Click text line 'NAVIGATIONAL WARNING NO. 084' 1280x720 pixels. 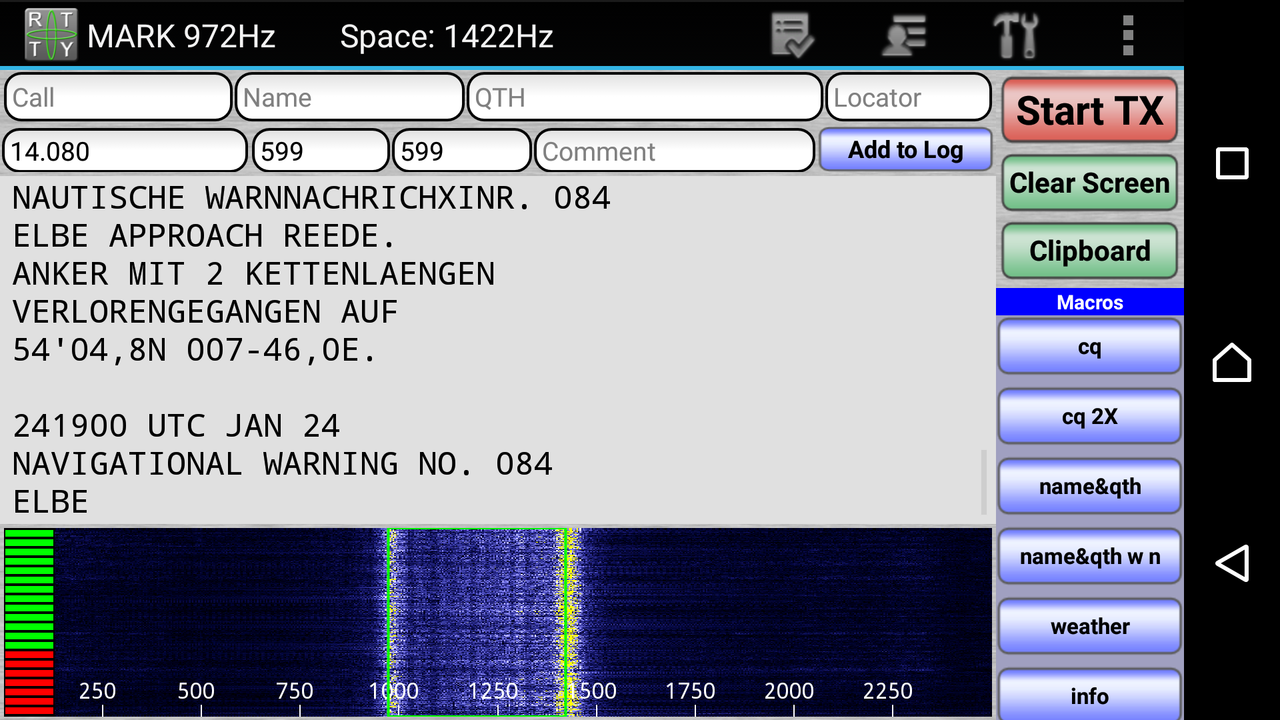click(x=282, y=464)
